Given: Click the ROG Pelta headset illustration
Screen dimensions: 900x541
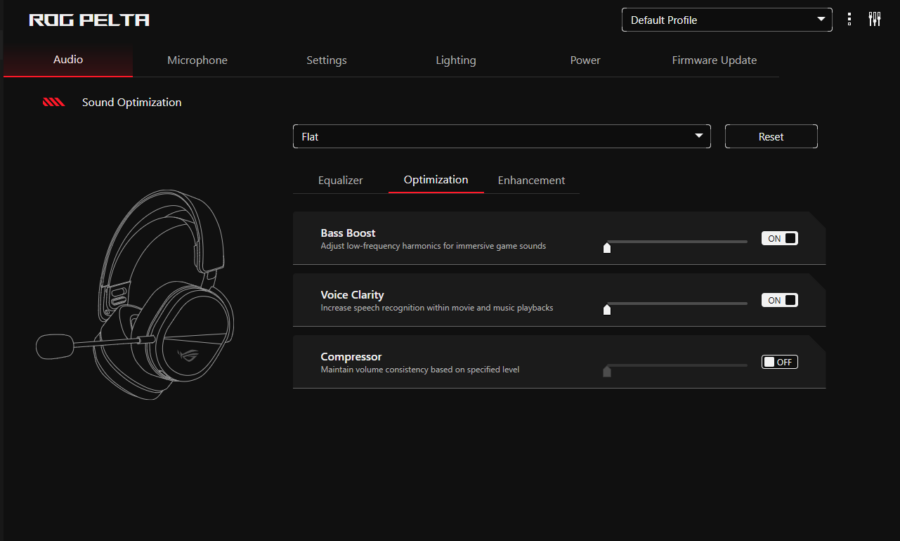Looking at the screenshot, I should (135, 294).
